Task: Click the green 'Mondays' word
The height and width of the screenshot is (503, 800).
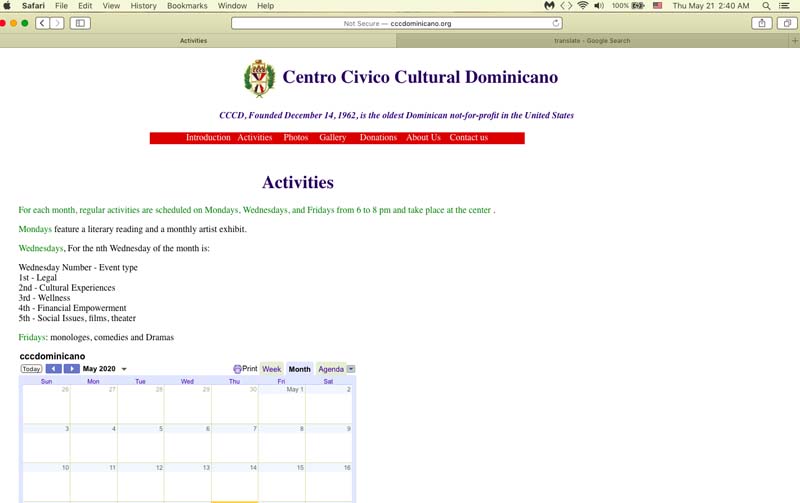Action: click(35, 229)
